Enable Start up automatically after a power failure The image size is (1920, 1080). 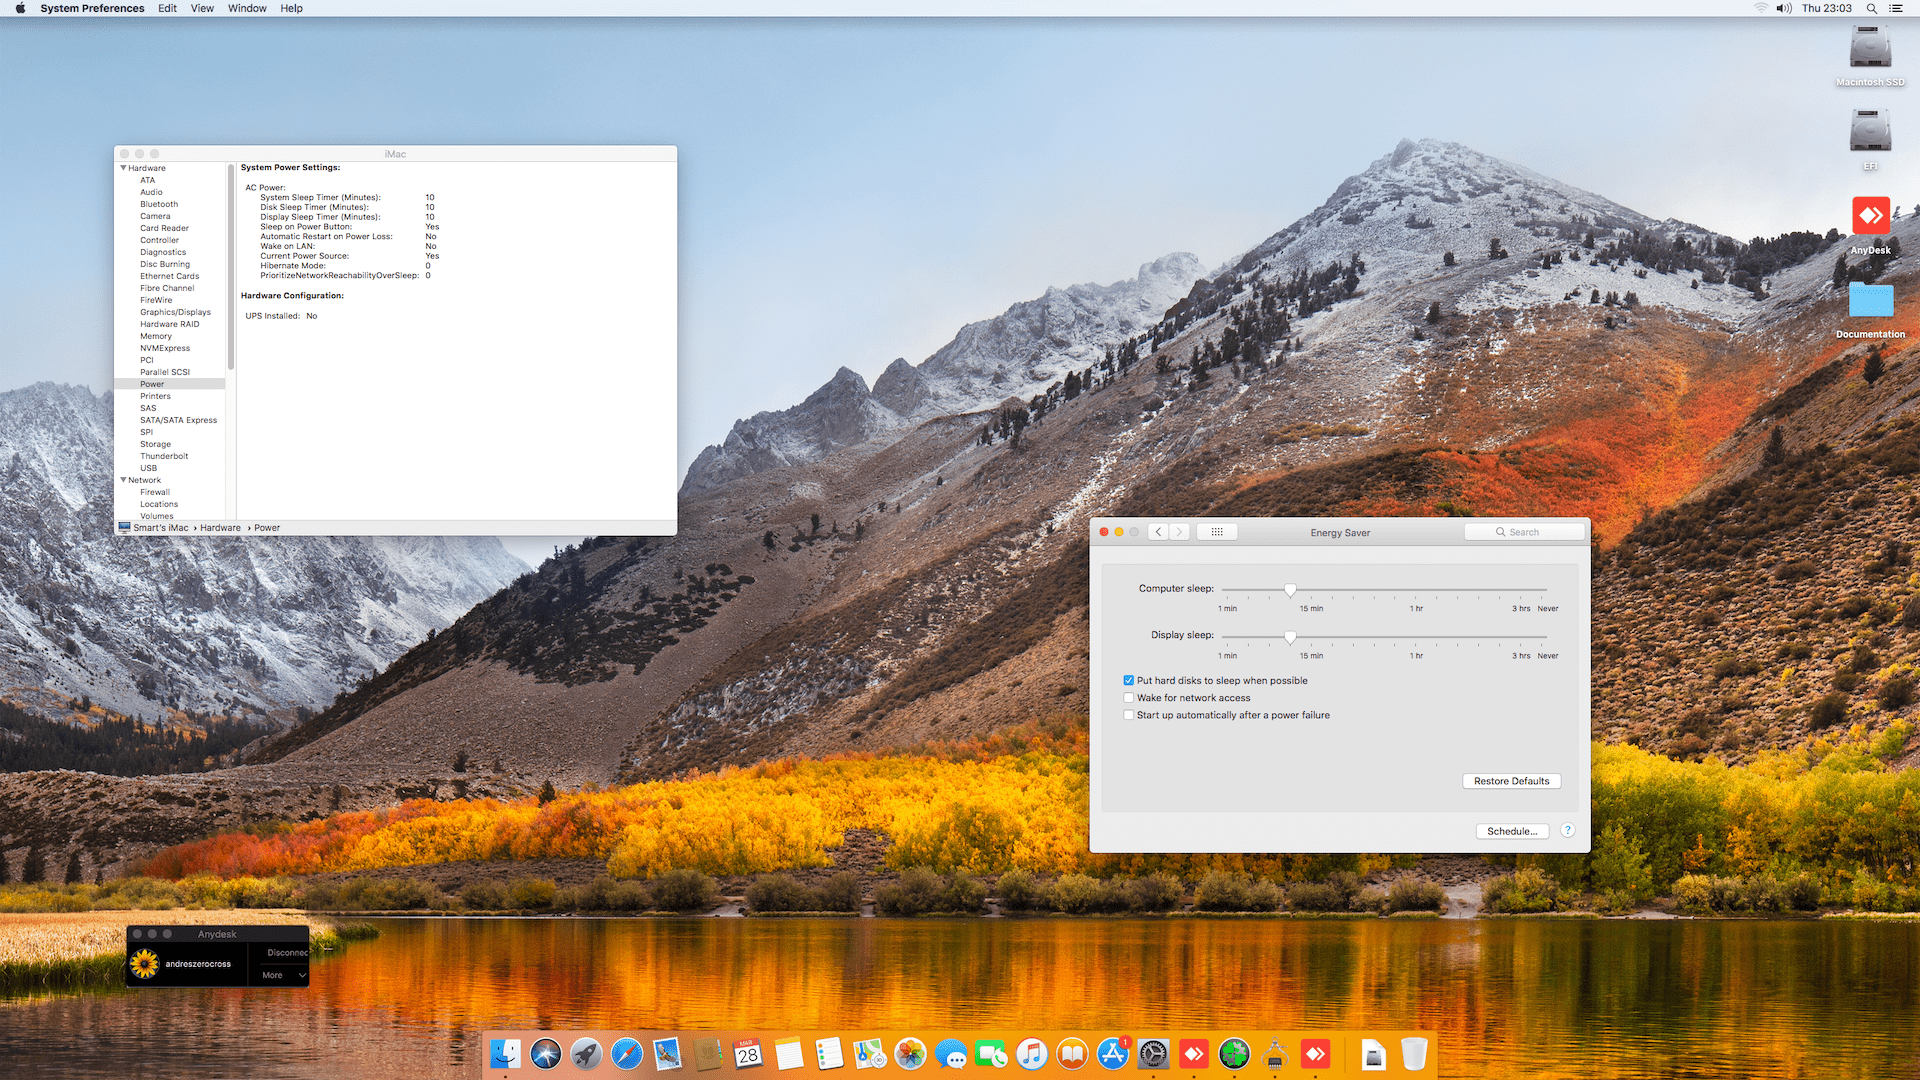tap(1129, 715)
